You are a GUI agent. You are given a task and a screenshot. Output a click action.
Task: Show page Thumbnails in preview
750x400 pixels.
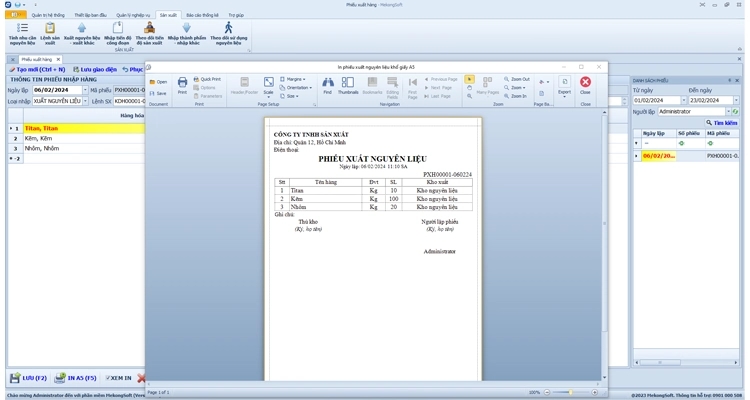pyautogui.click(x=347, y=85)
